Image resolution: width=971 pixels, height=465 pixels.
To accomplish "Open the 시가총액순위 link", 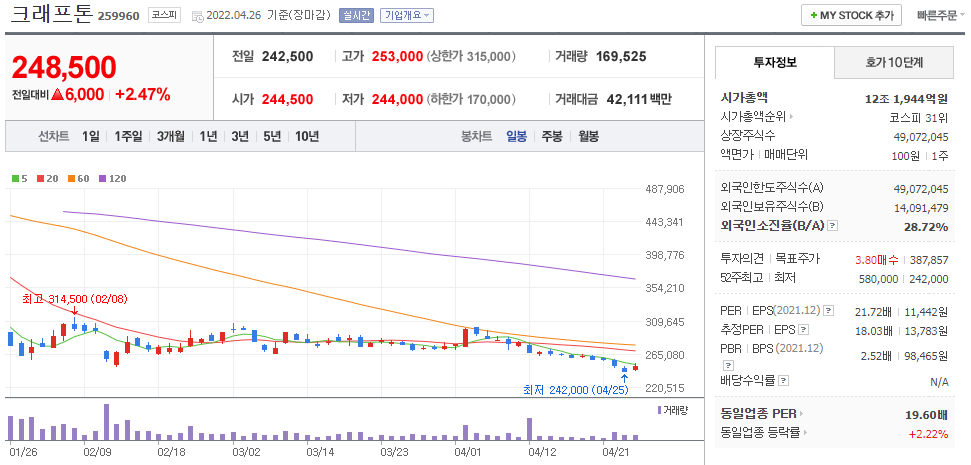I will click(x=754, y=116).
